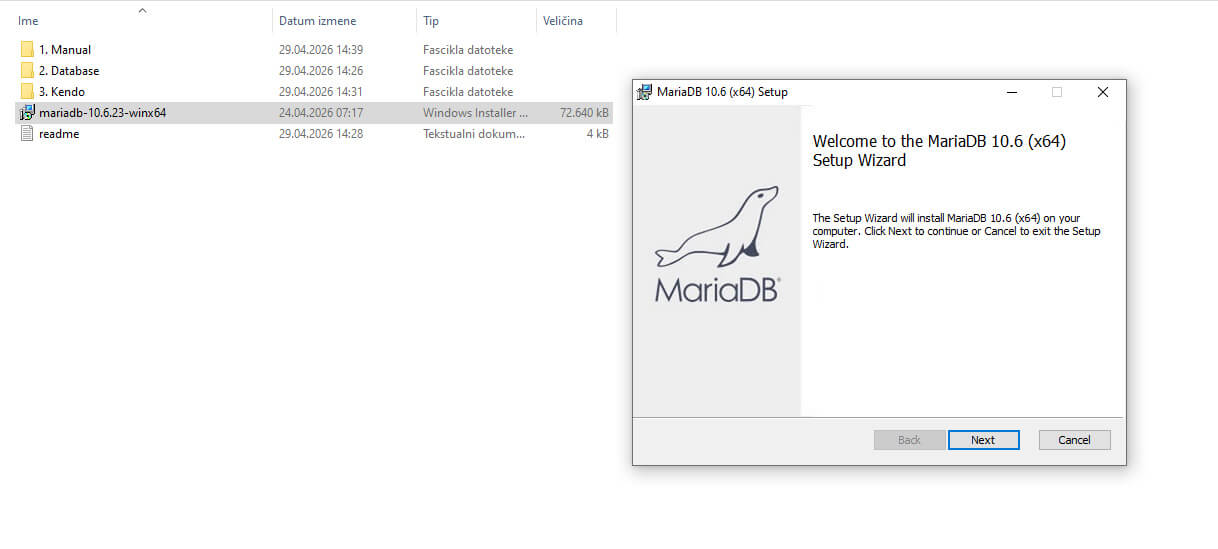Click Fascikla datoteke type for 3. Kendo
The image size is (1218, 549).
click(468, 92)
